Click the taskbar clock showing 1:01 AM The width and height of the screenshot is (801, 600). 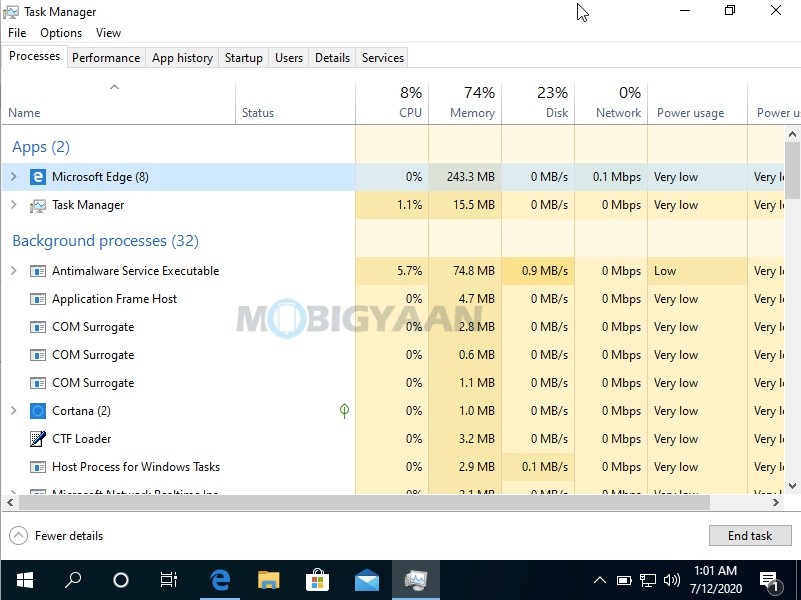(x=715, y=580)
